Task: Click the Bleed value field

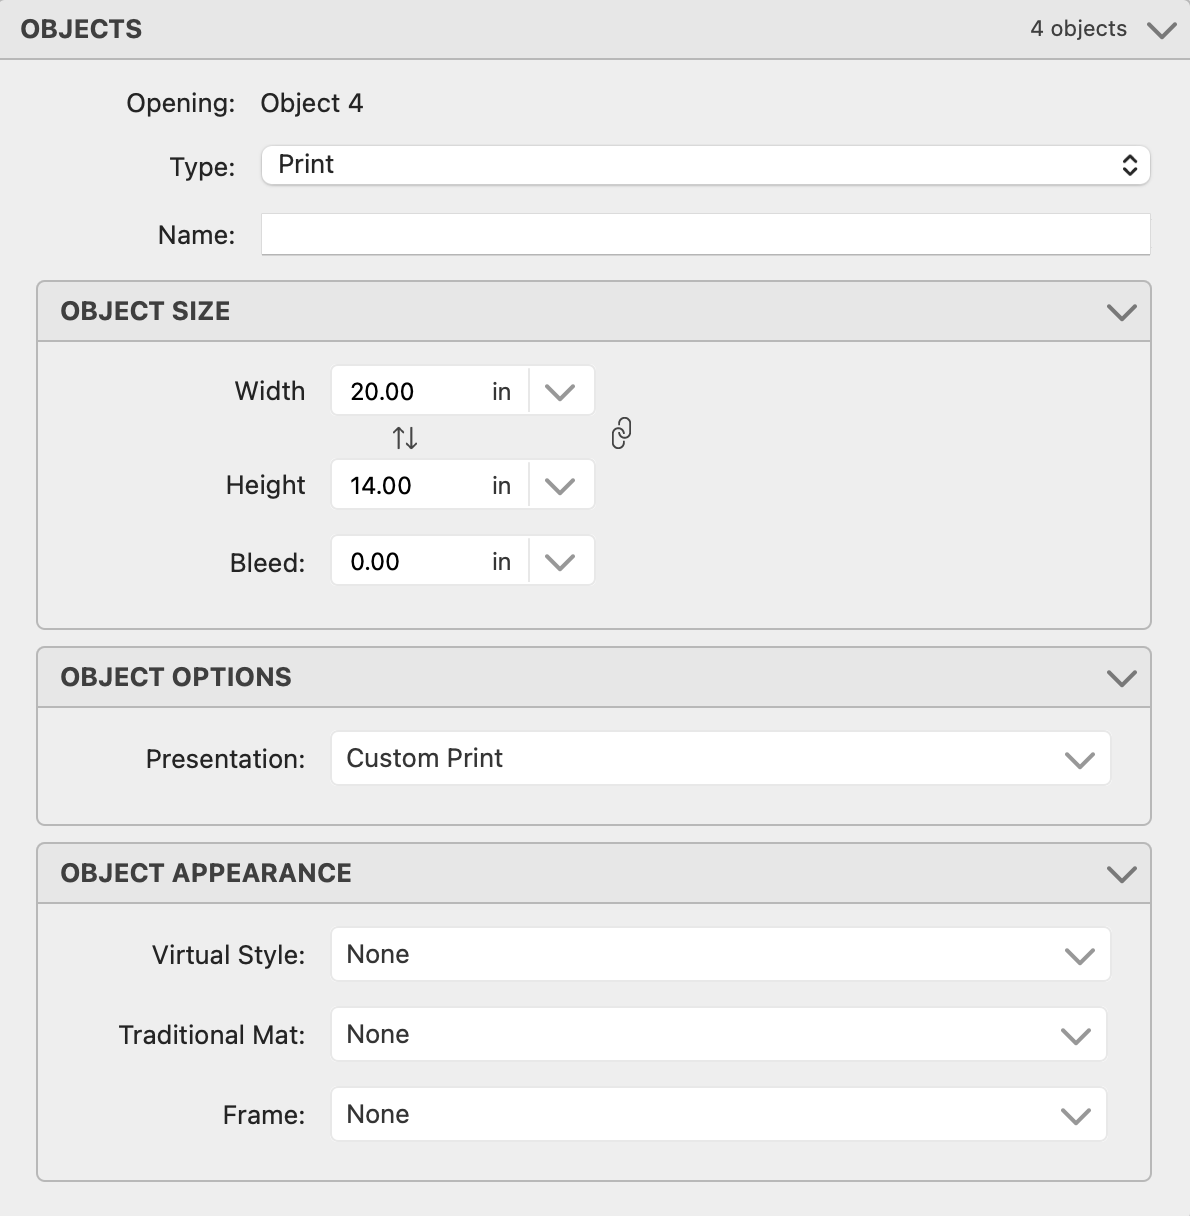Action: click(x=410, y=561)
